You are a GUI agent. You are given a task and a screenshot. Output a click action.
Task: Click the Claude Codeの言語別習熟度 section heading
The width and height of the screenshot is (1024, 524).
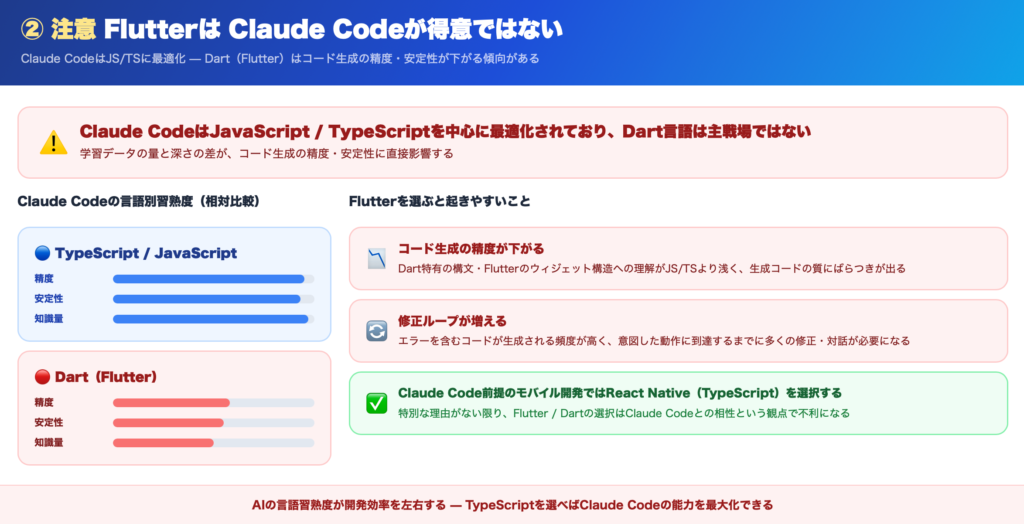(139, 201)
